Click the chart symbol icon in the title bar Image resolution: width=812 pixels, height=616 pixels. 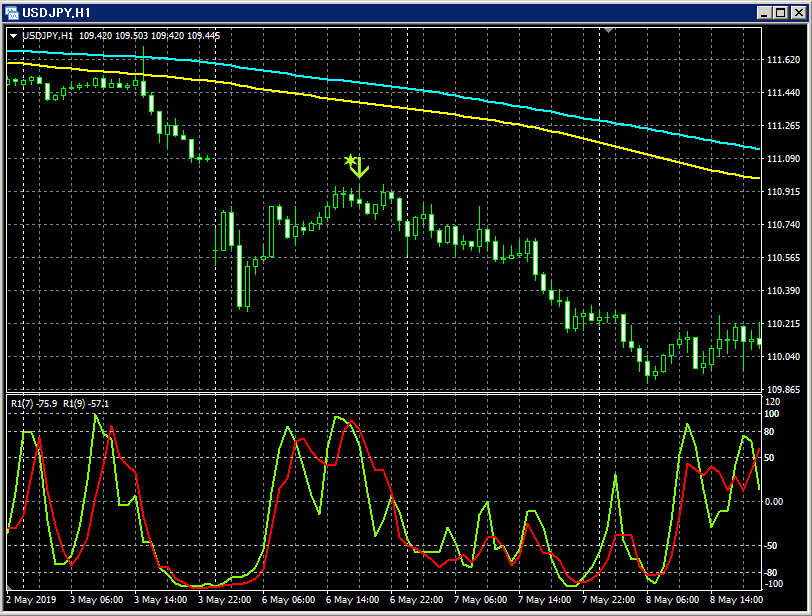(x=13, y=14)
